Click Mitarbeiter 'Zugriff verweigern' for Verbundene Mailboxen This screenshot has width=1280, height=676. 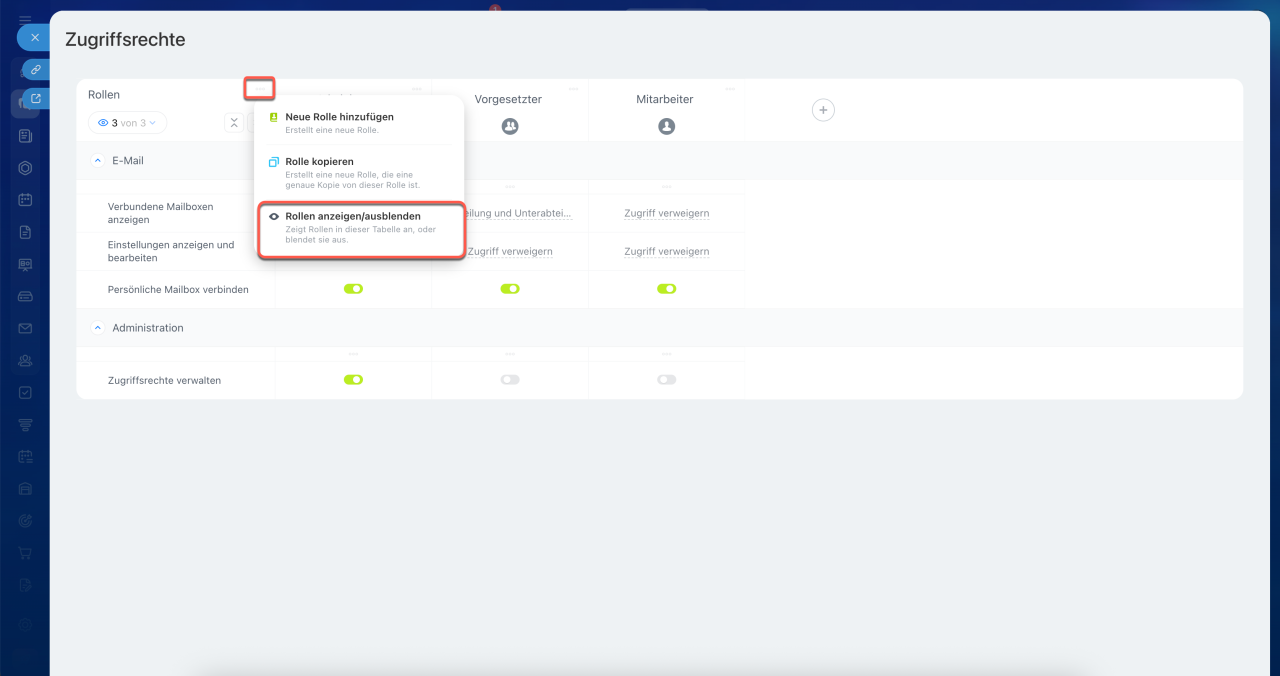coord(666,213)
